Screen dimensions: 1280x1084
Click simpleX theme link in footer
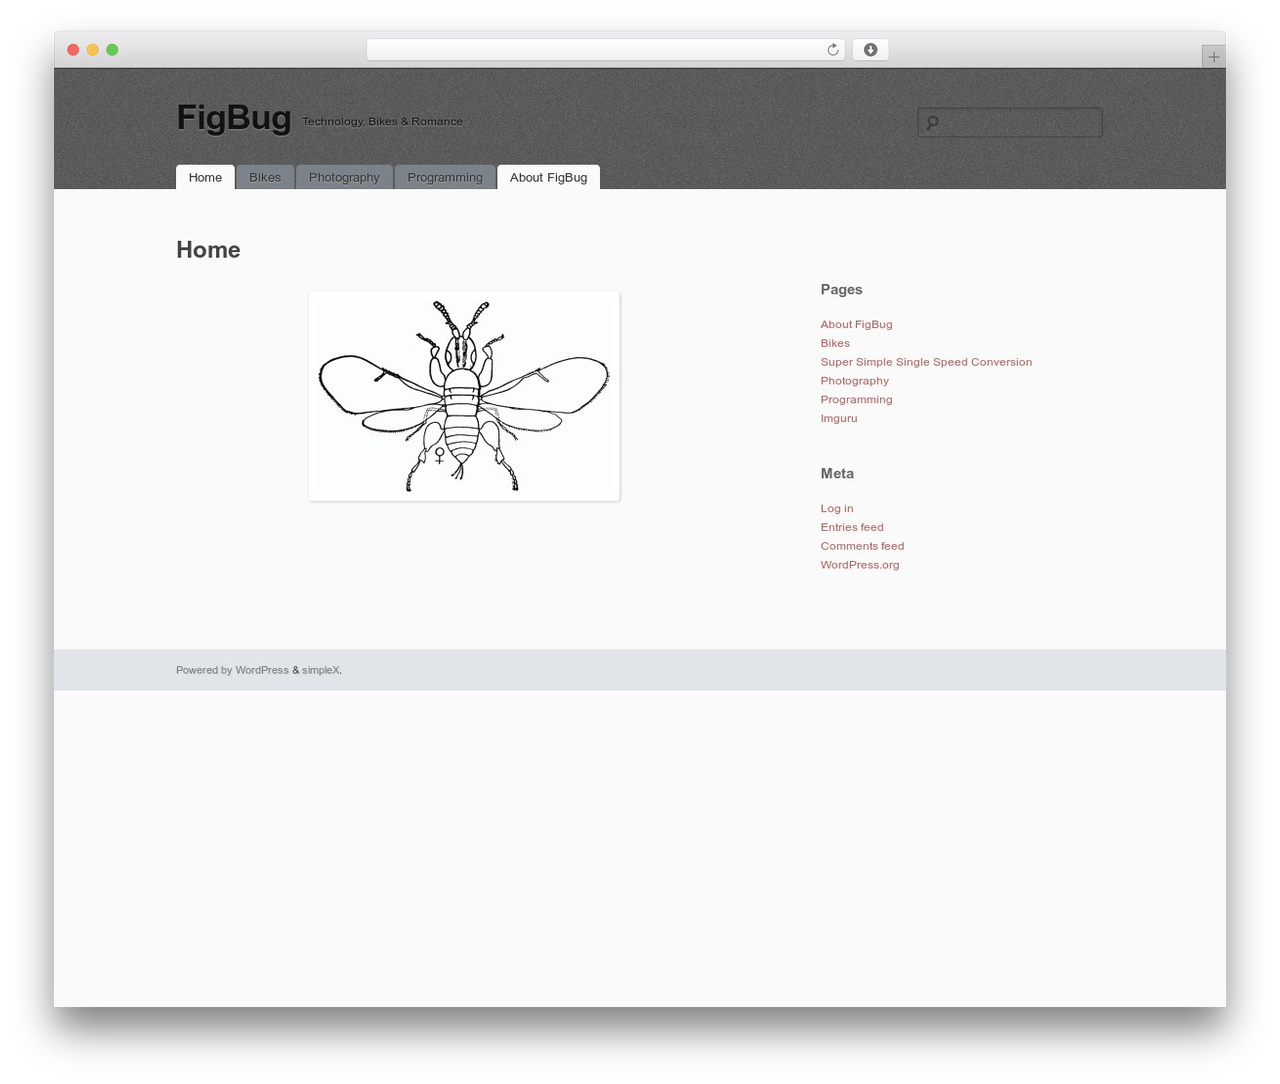[320, 670]
